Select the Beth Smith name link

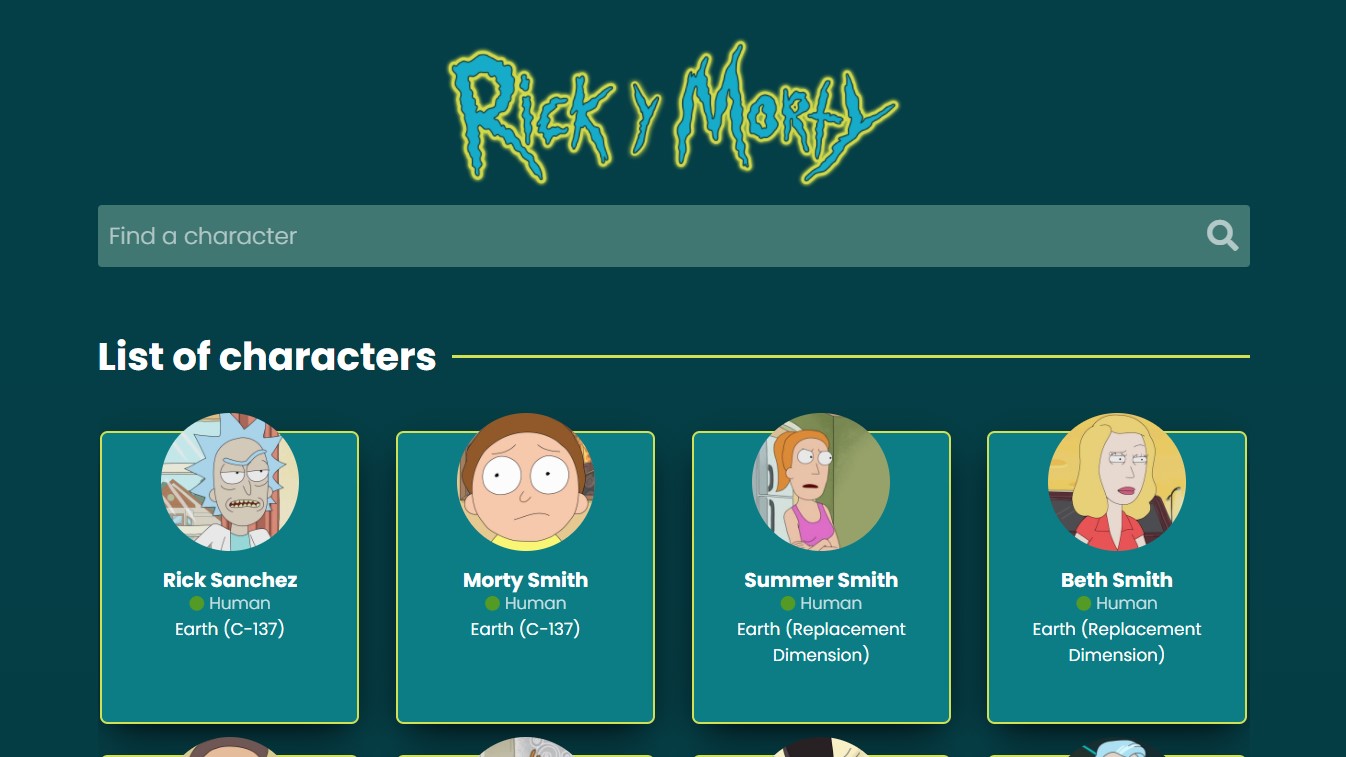1117,580
